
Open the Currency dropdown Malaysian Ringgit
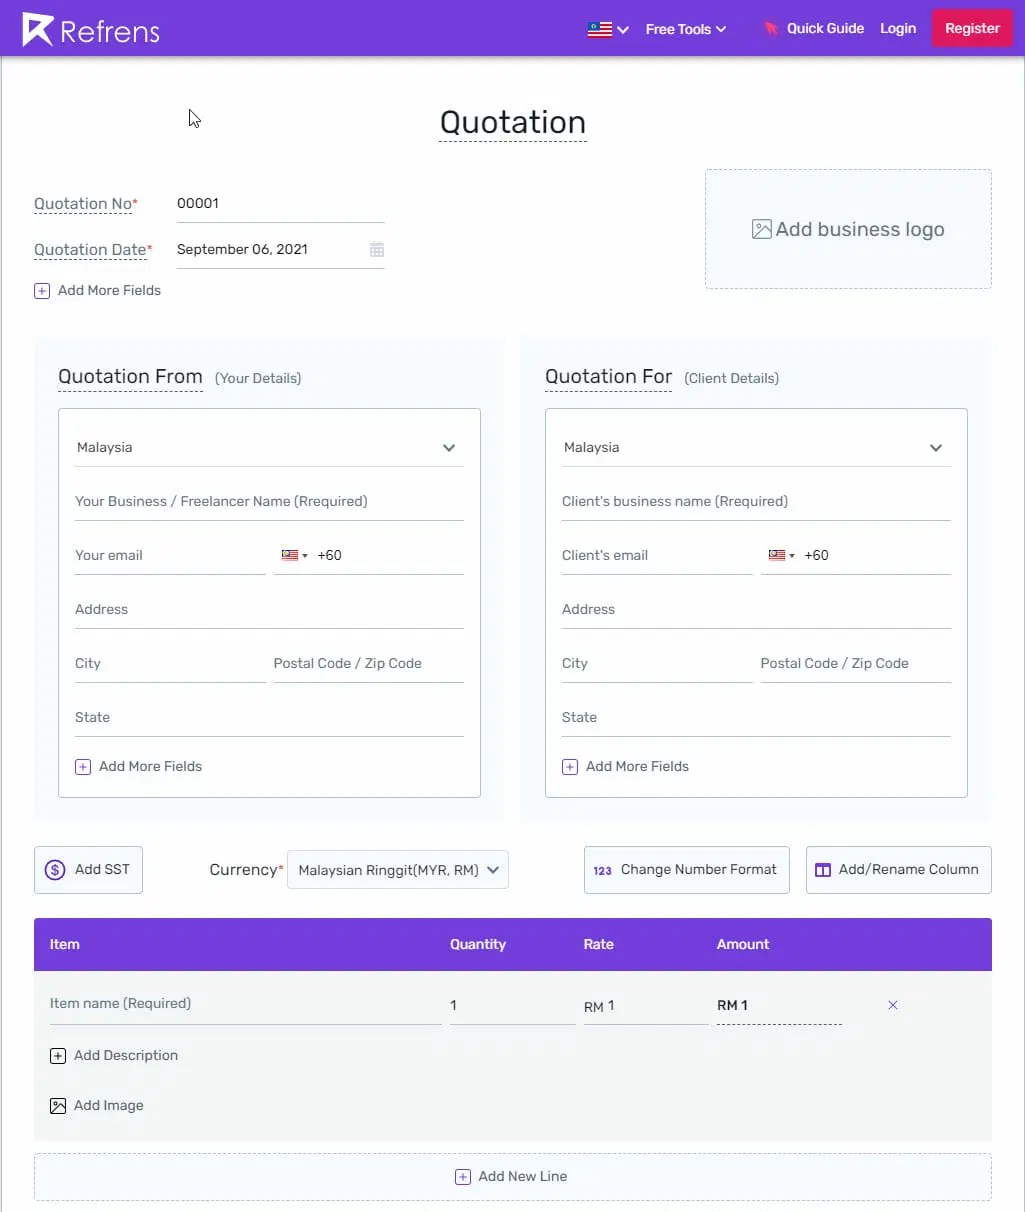(398, 870)
